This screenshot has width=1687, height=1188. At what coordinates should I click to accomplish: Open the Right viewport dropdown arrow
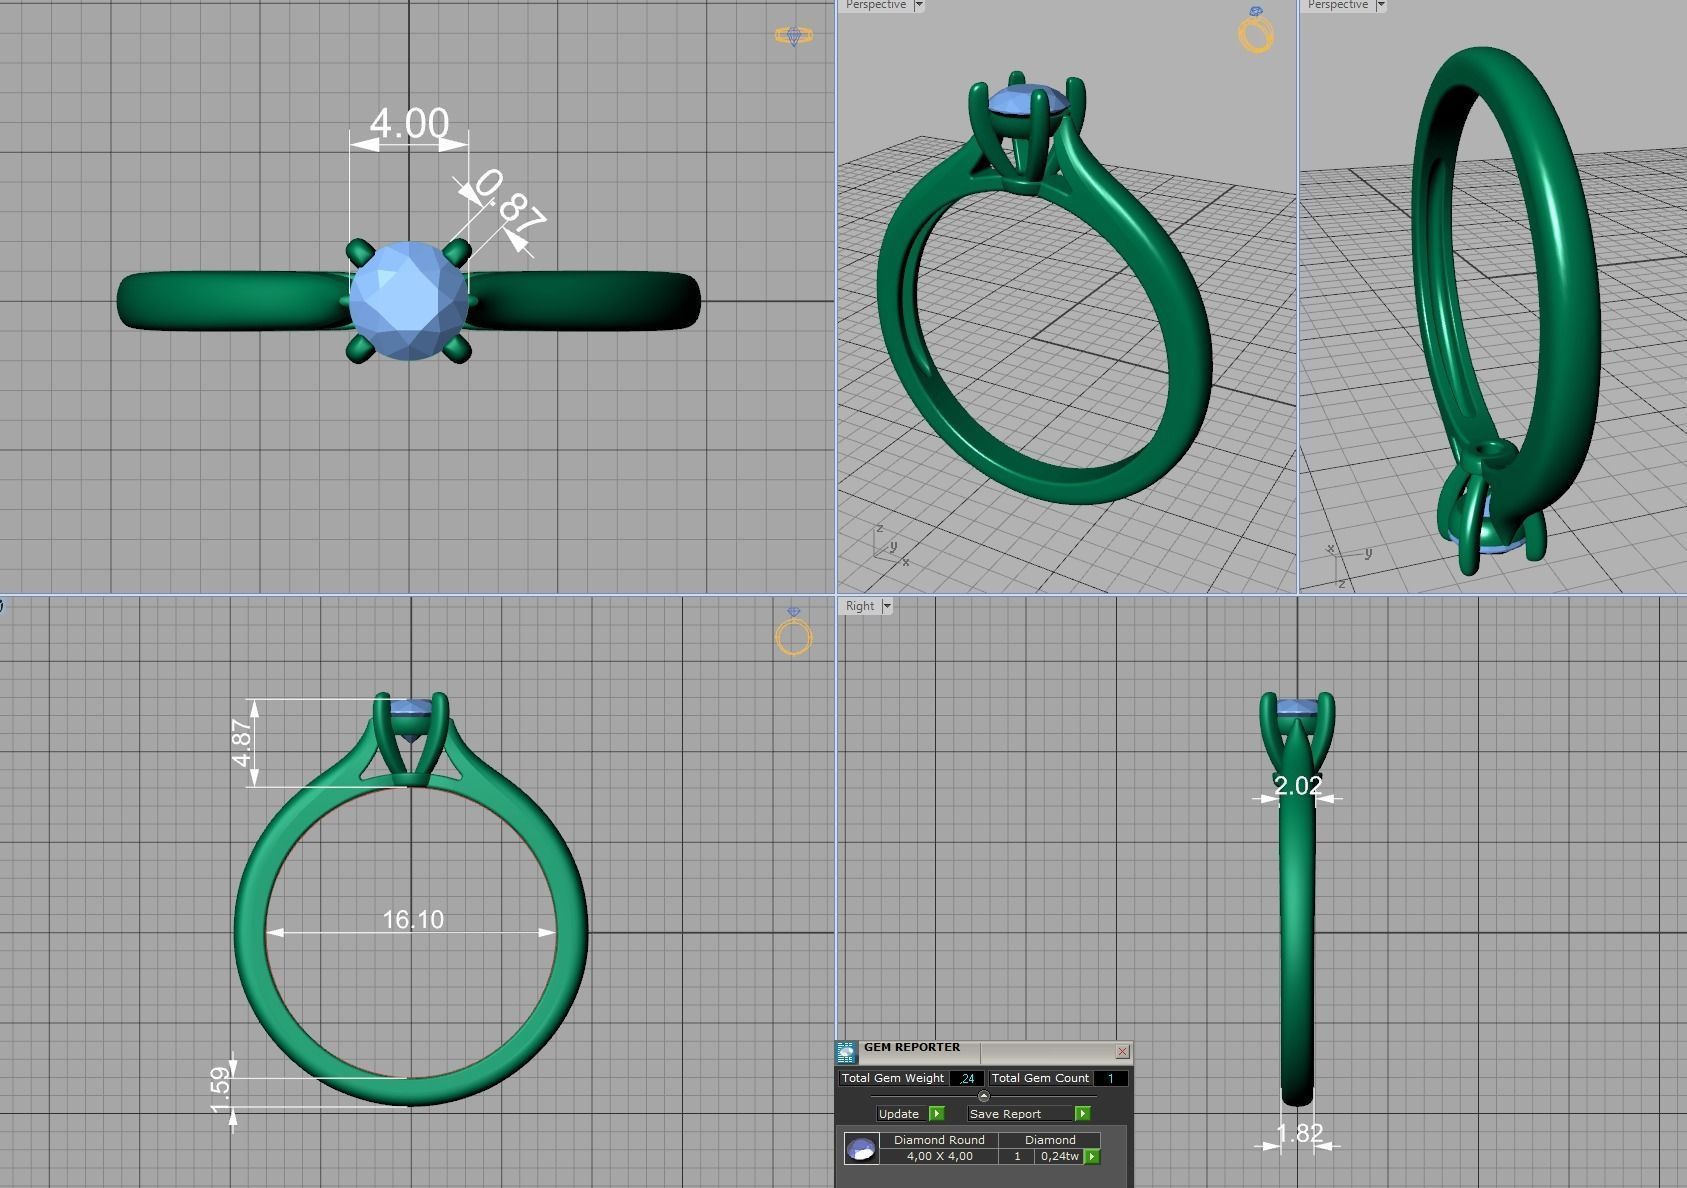pyautogui.click(x=886, y=606)
